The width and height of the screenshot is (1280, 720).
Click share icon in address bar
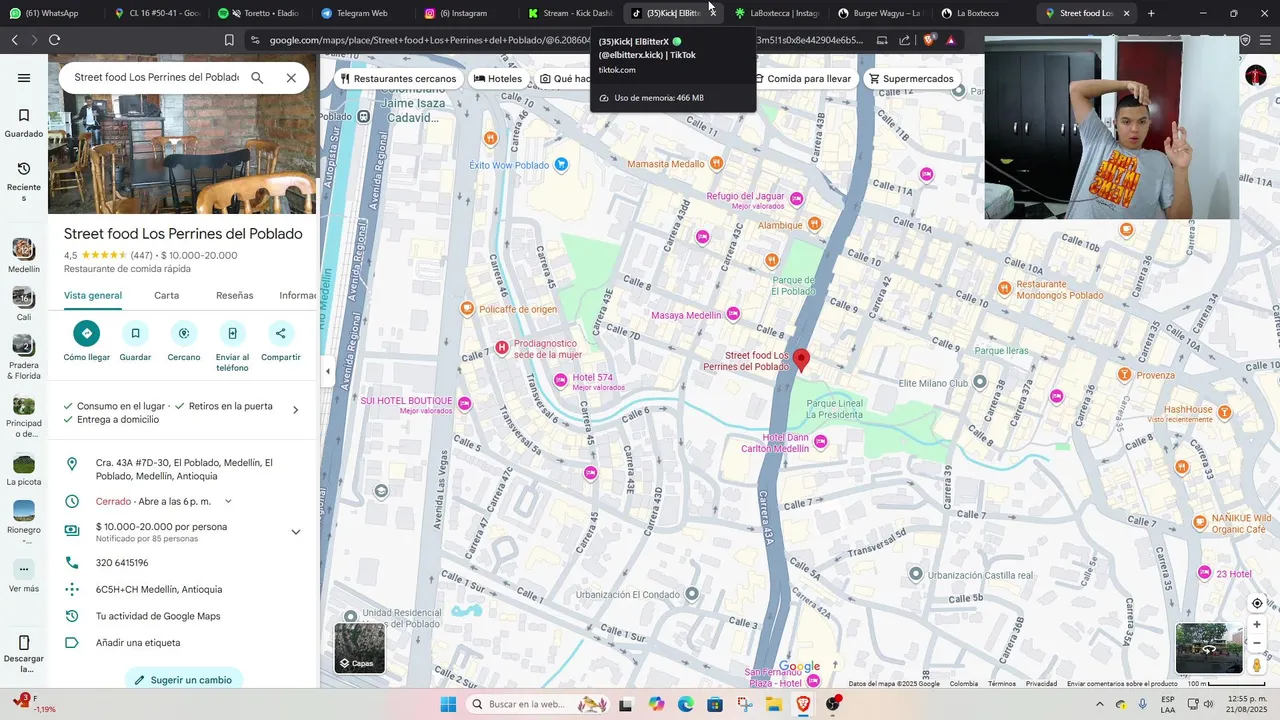click(905, 40)
